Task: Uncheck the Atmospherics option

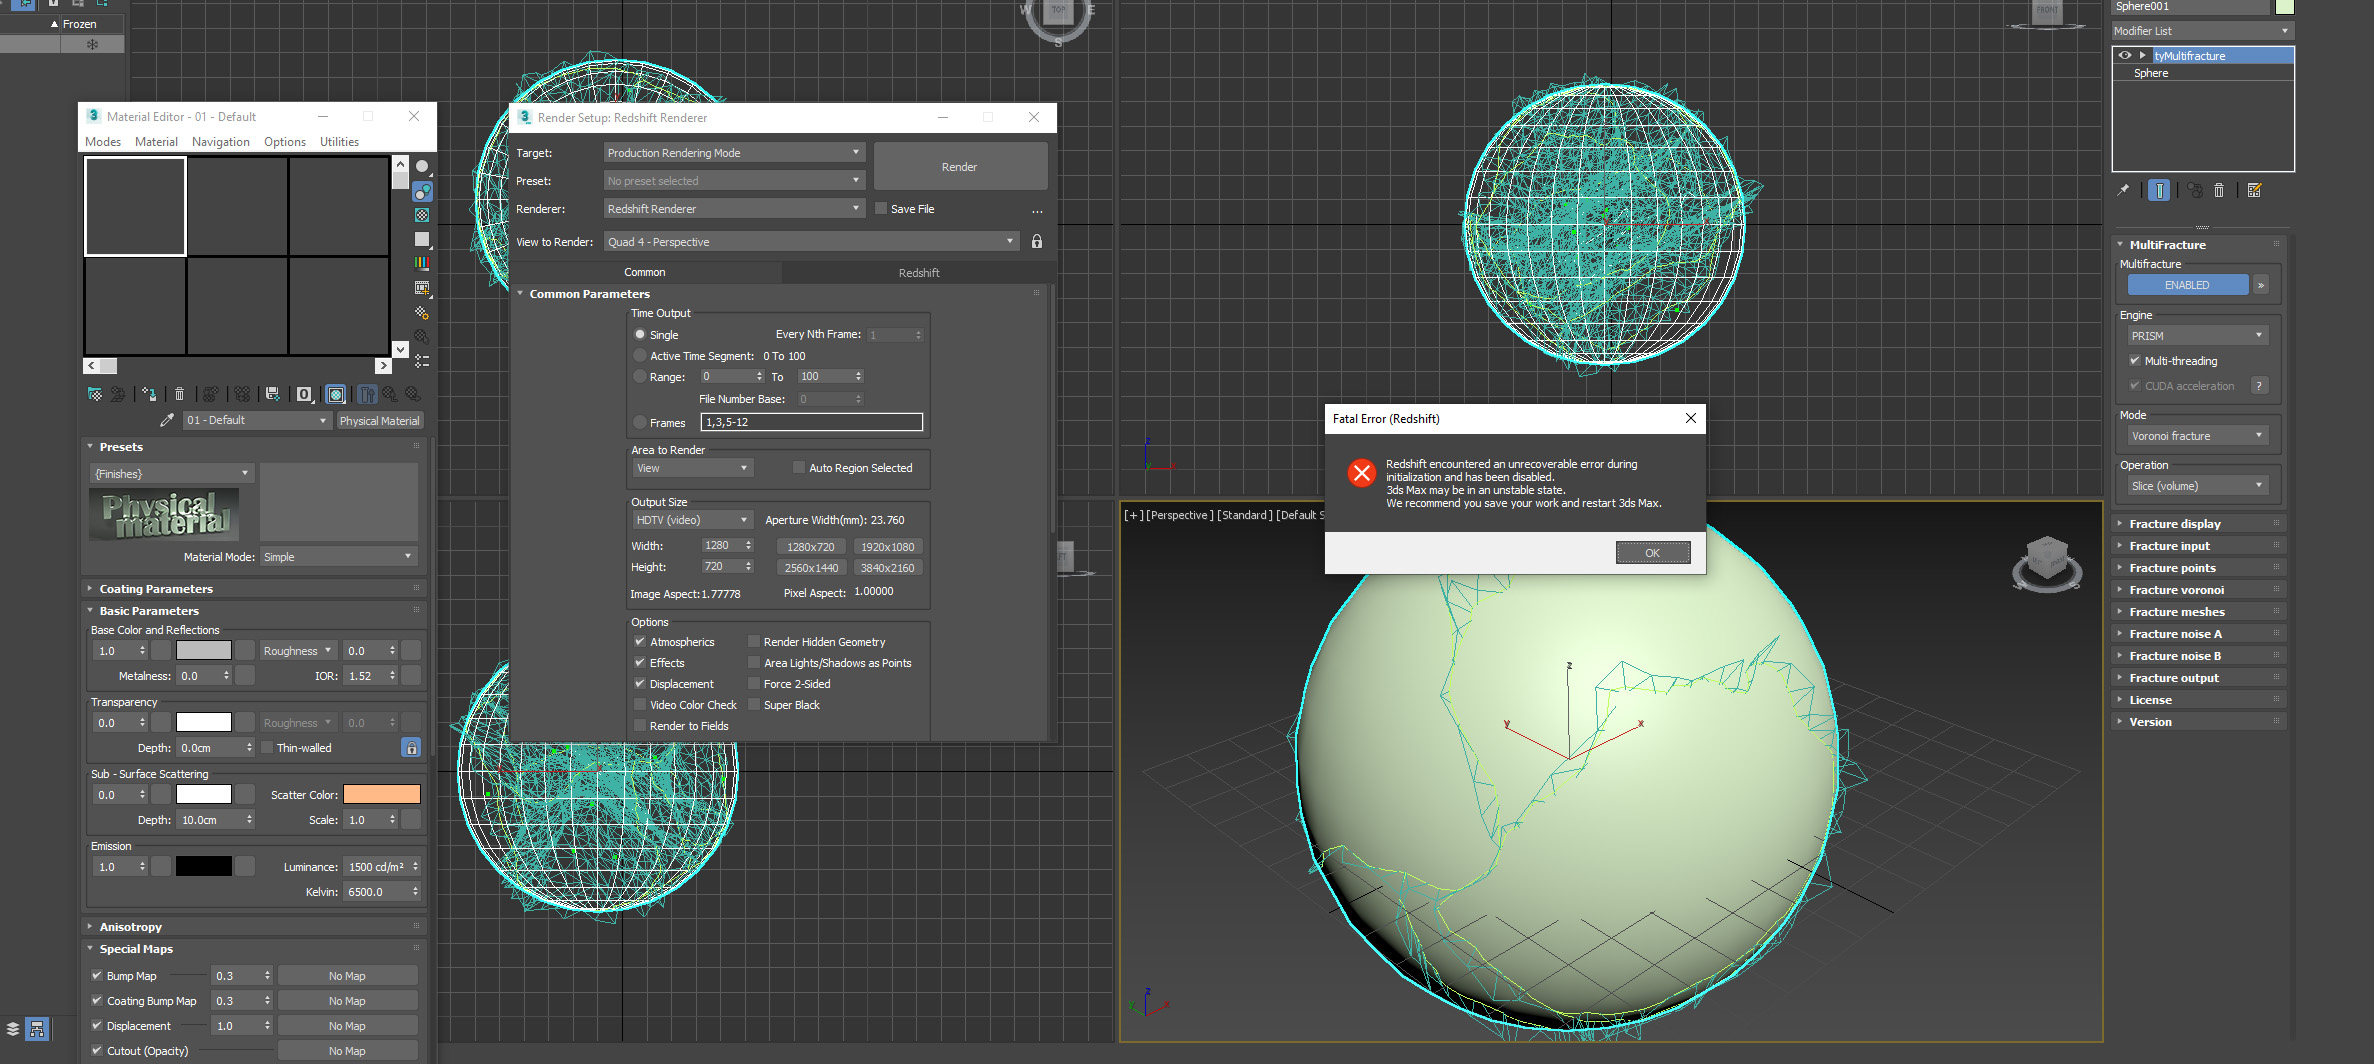Action: pos(640,641)
